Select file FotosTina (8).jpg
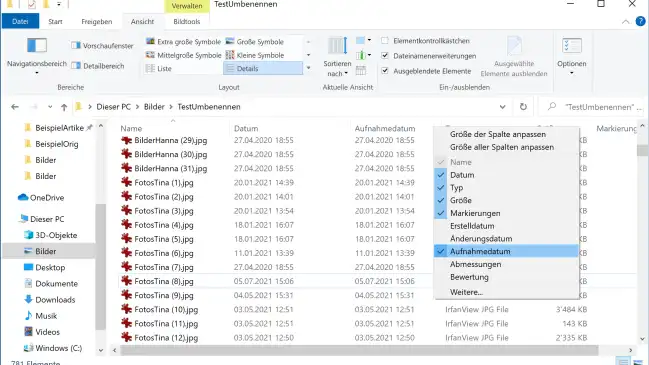The image size is (649, 365). [163, 281]
